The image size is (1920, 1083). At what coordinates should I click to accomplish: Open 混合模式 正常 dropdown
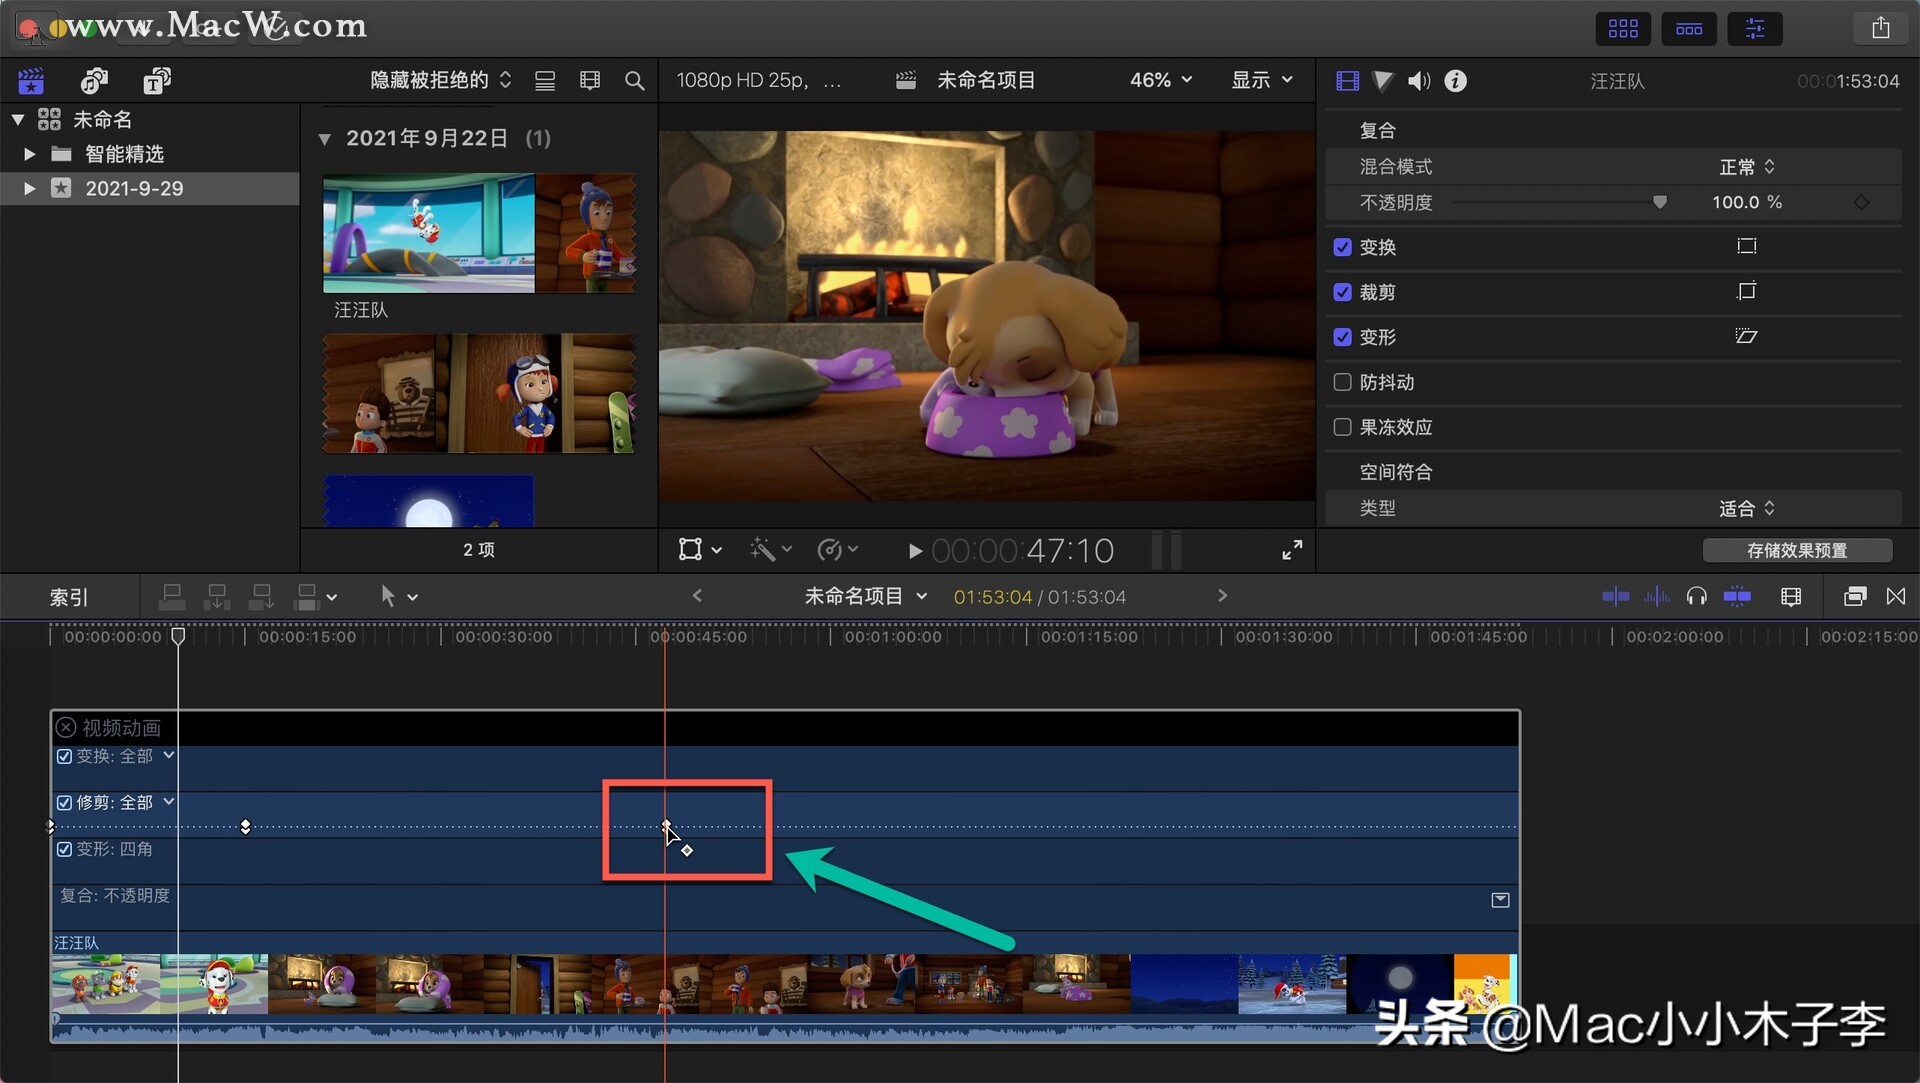pyautogui.click(x=1747, y=167)
